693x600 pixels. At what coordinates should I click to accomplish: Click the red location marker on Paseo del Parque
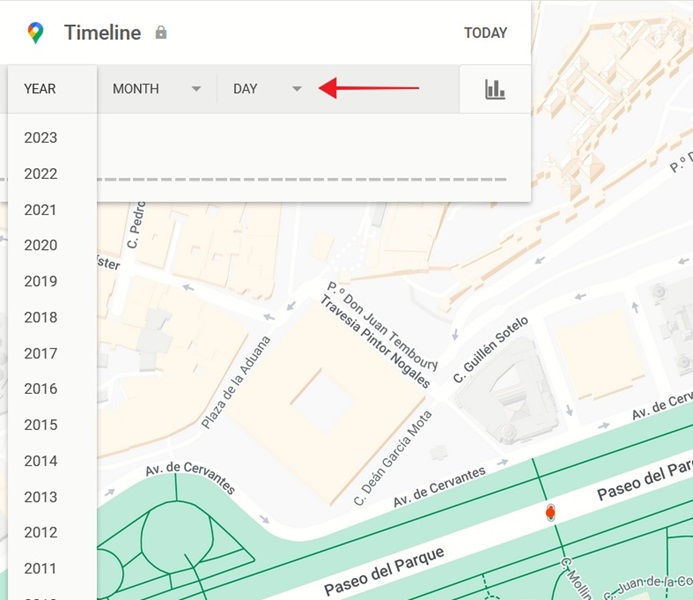(x=550, y=513)
